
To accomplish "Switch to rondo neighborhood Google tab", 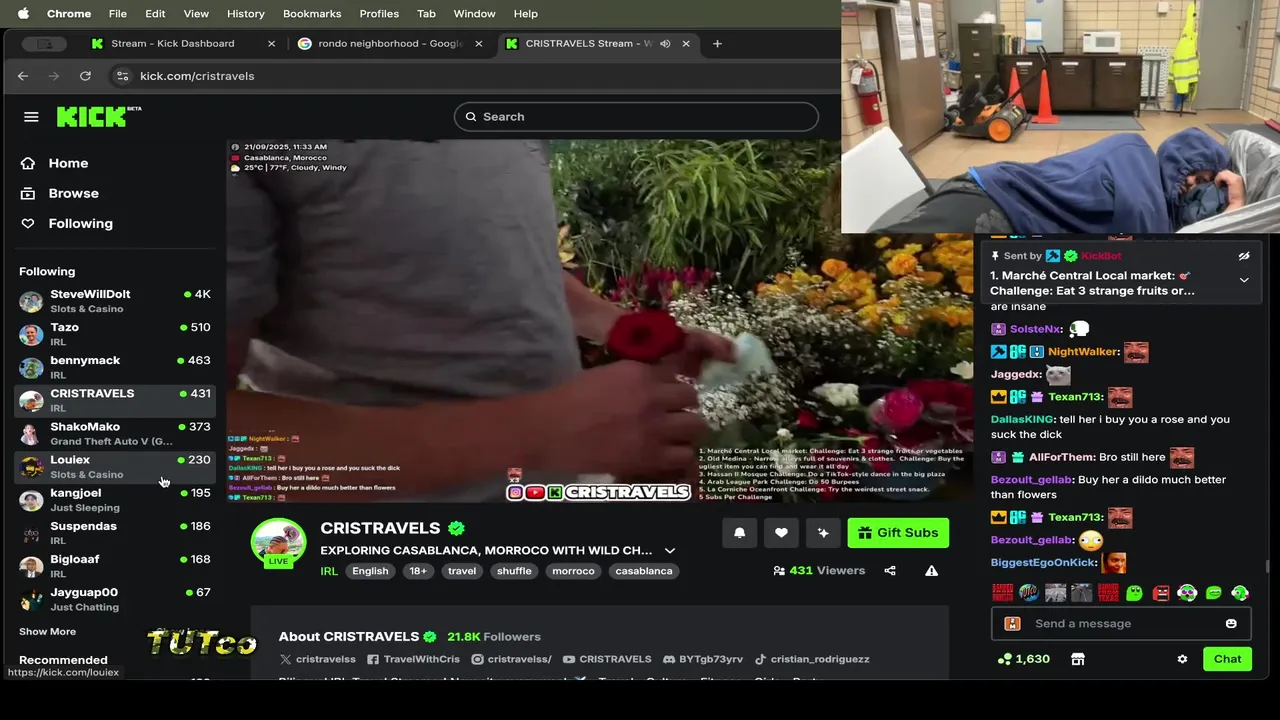I will pos(390,44).
